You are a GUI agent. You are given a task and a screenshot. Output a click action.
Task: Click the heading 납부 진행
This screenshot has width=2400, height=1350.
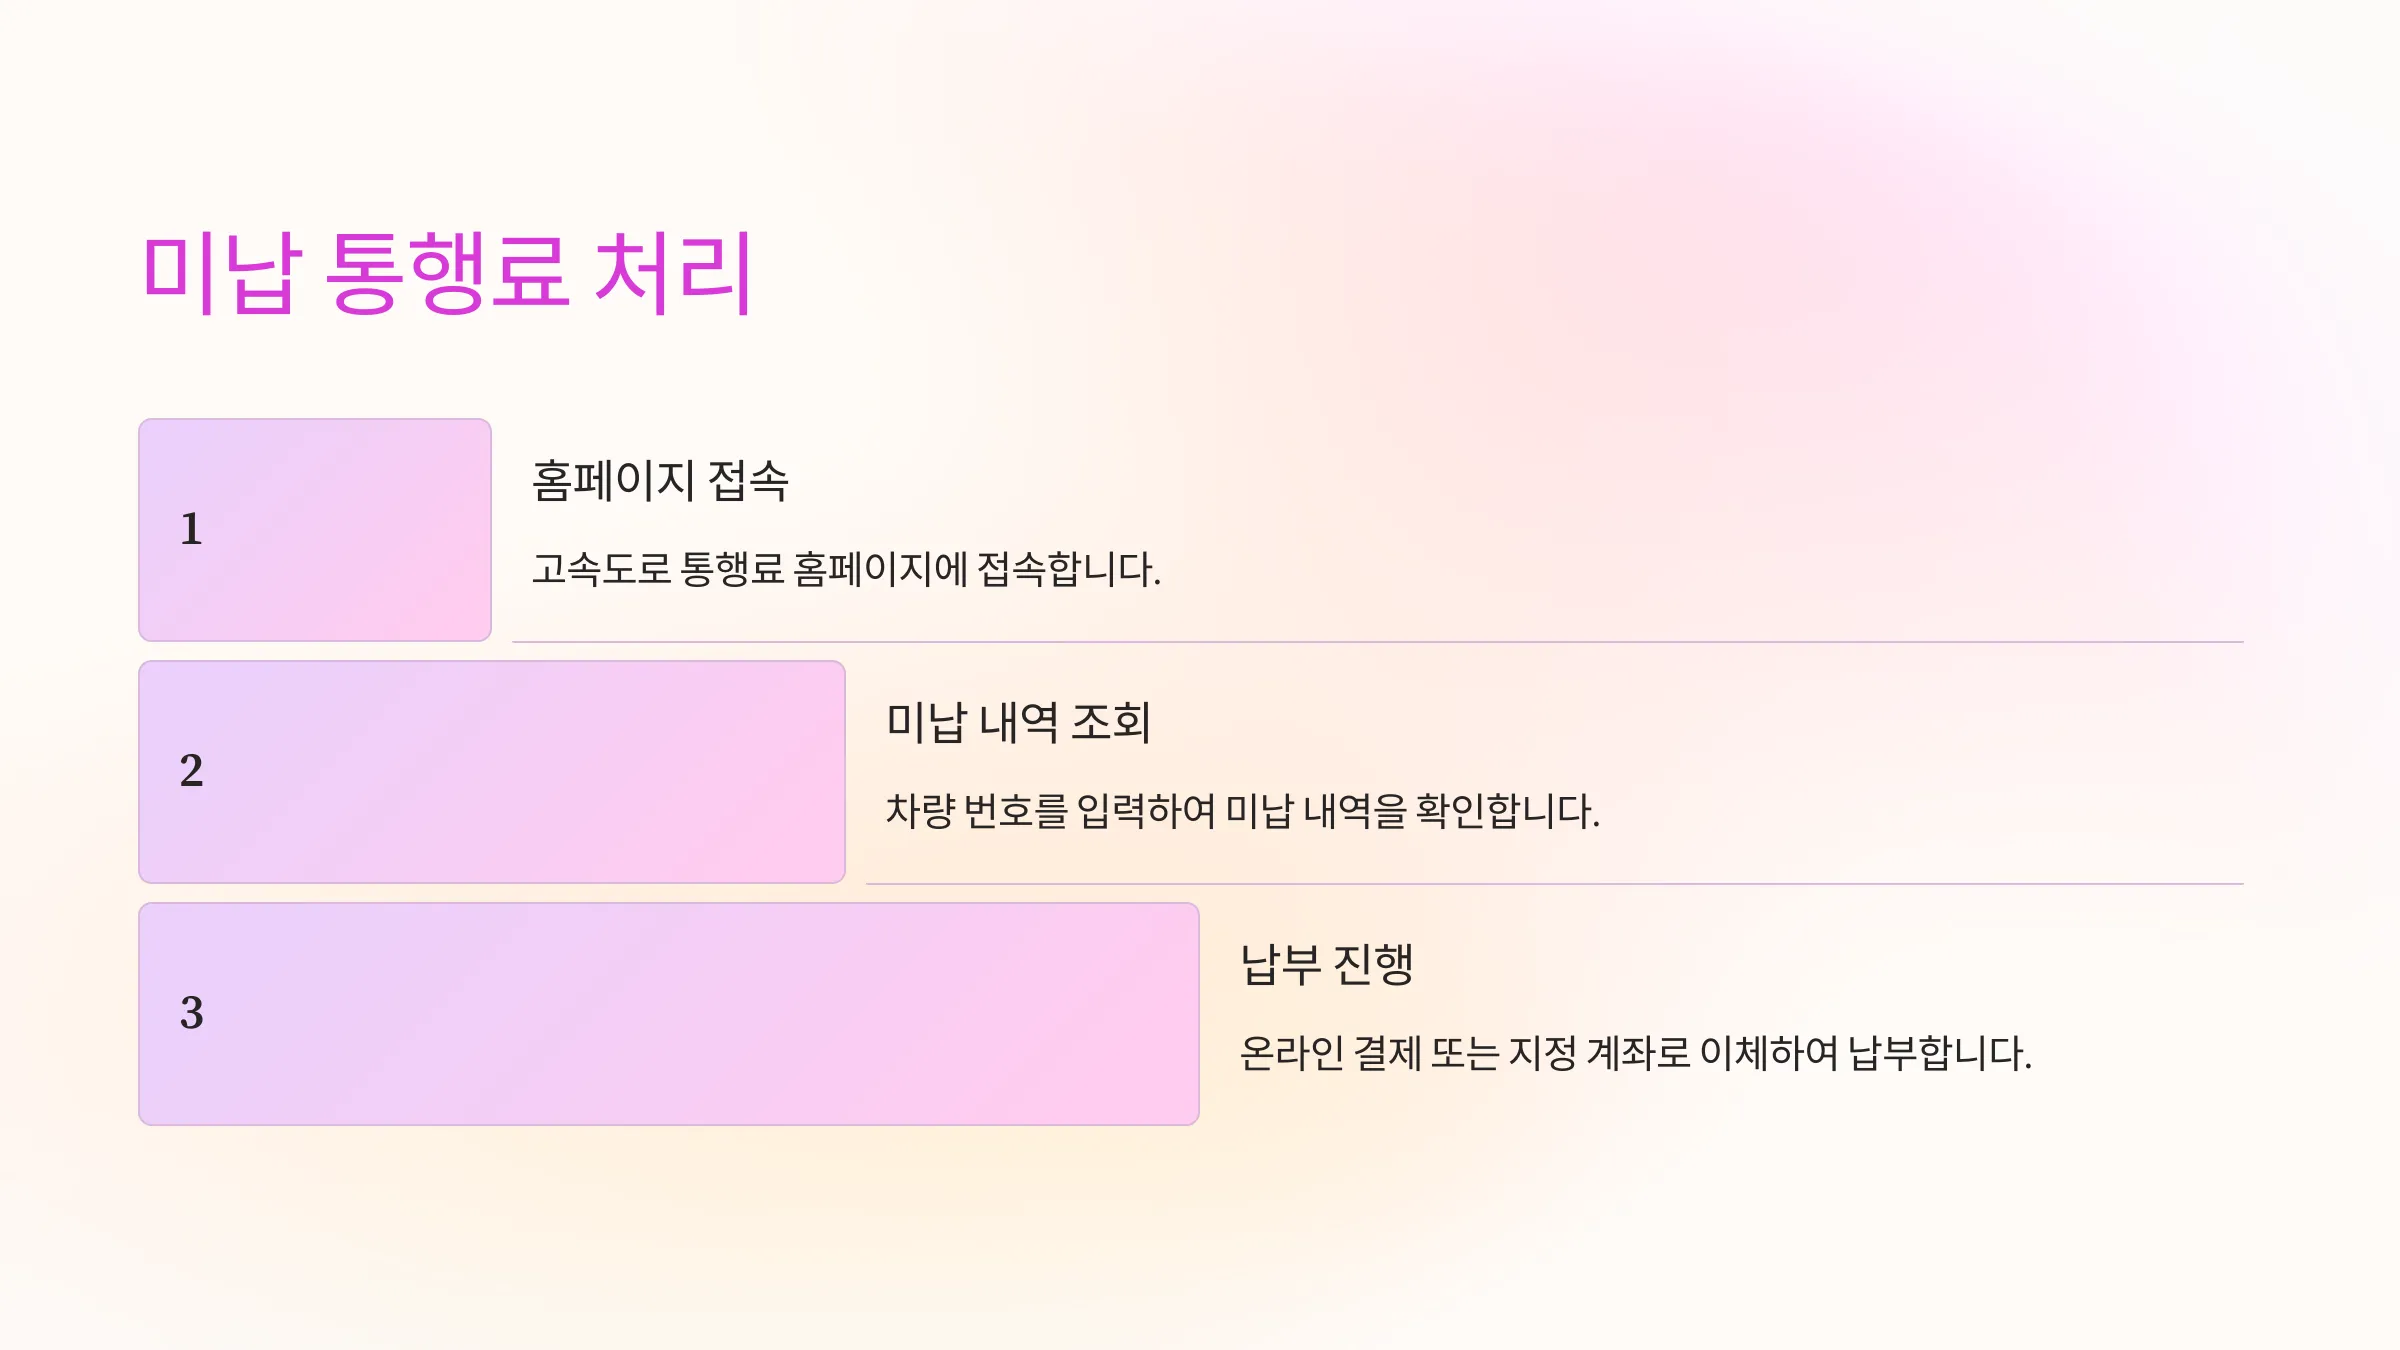coord(1327,965)
